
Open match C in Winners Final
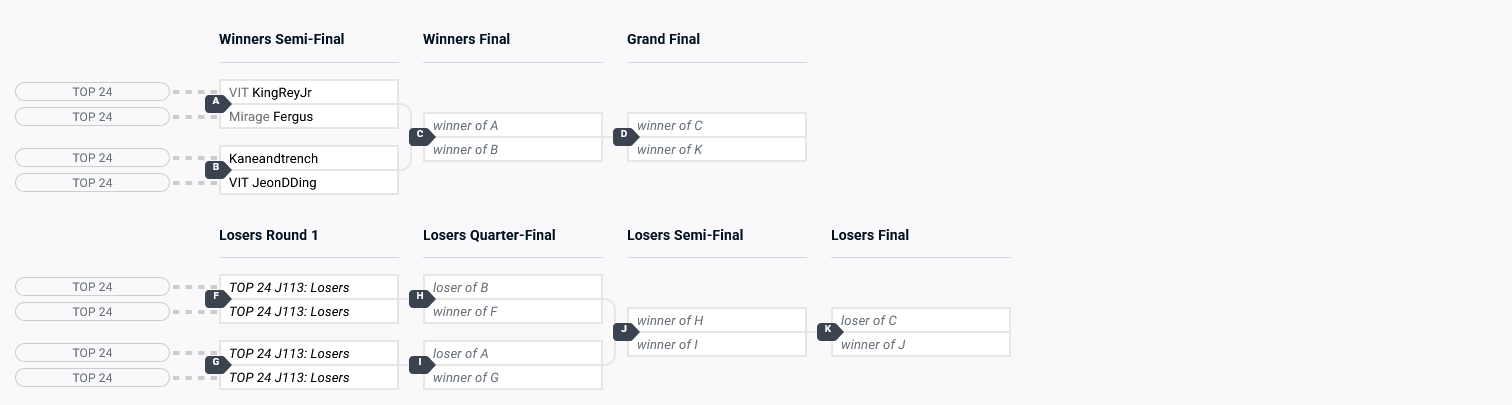click(420, 136)
